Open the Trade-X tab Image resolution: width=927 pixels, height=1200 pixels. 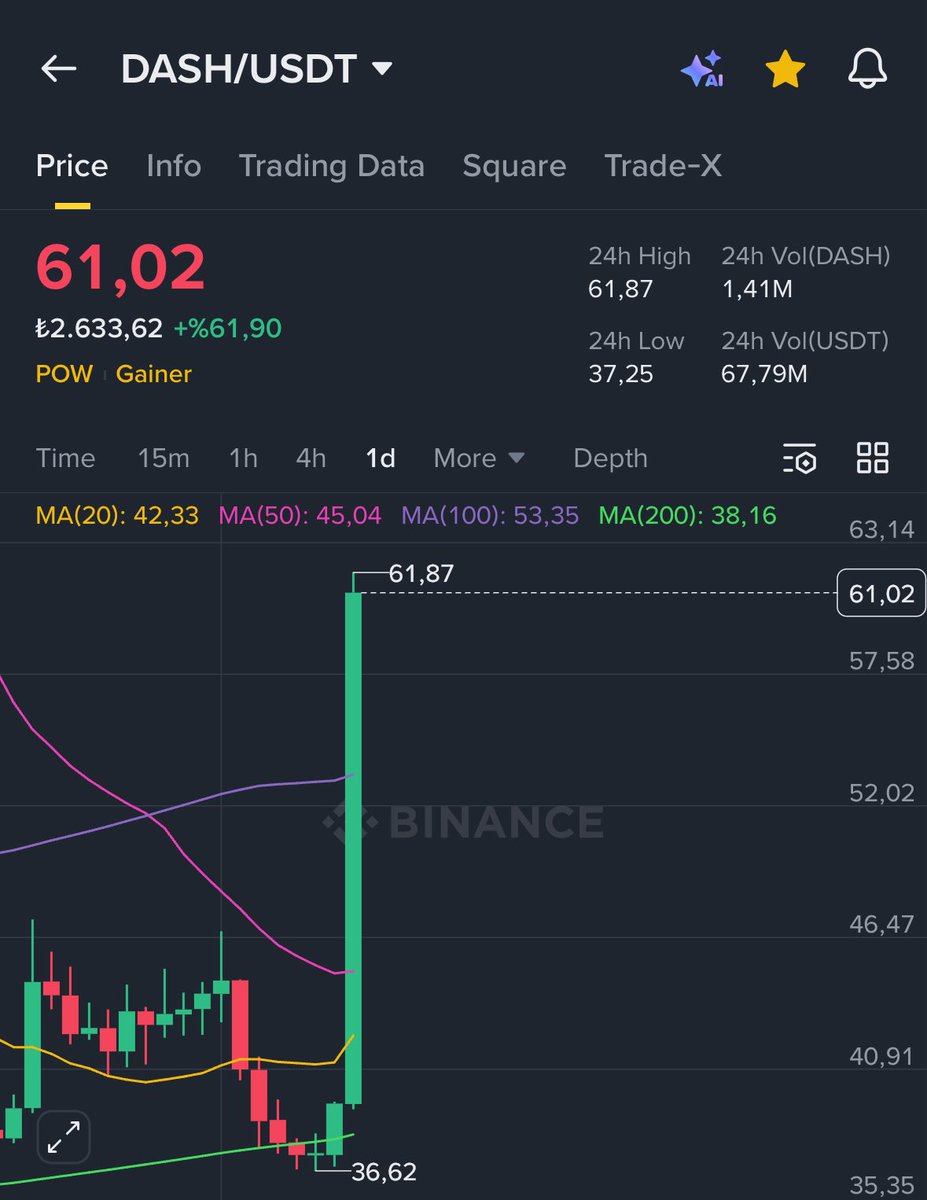click(x=663, y=166)
